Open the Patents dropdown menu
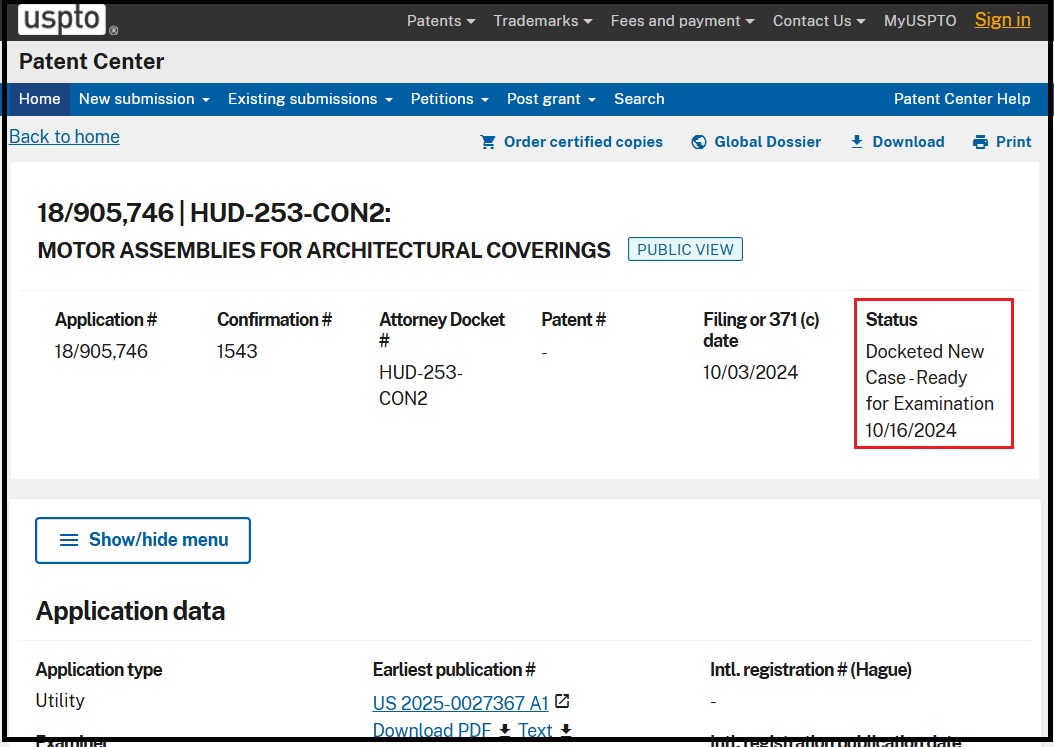 (441, 21)
